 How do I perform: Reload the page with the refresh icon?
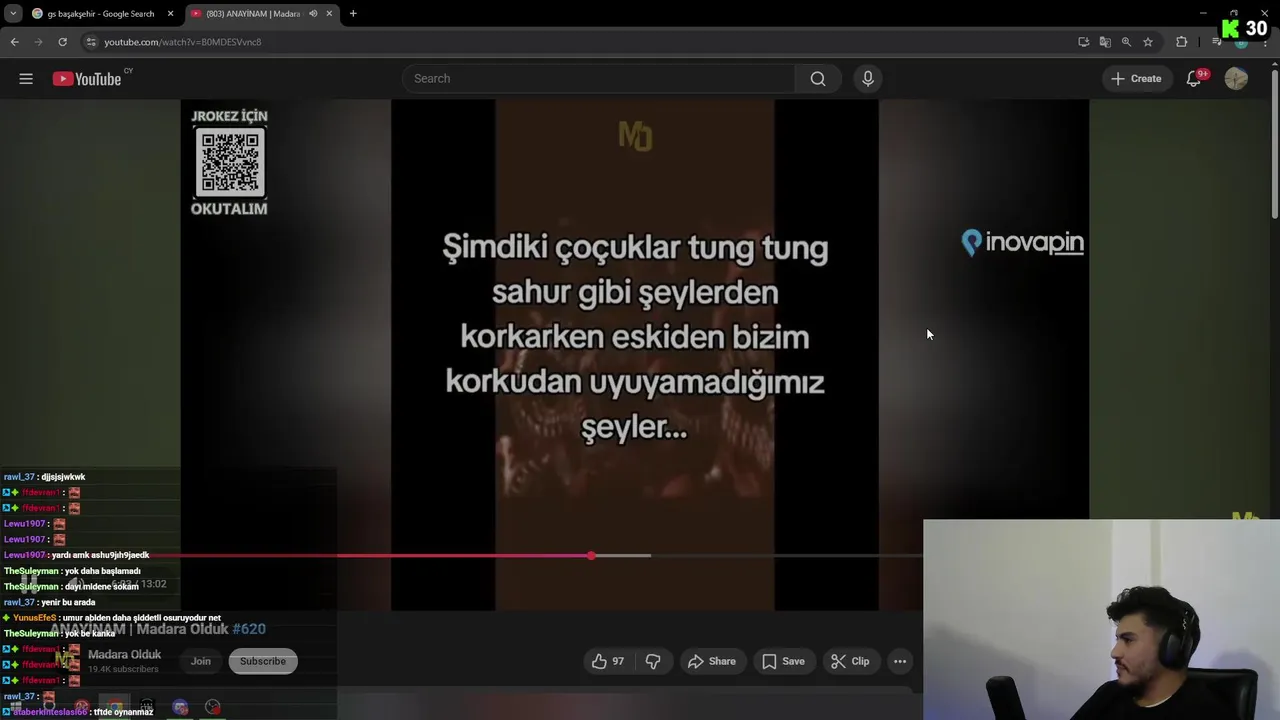[62, 42]
